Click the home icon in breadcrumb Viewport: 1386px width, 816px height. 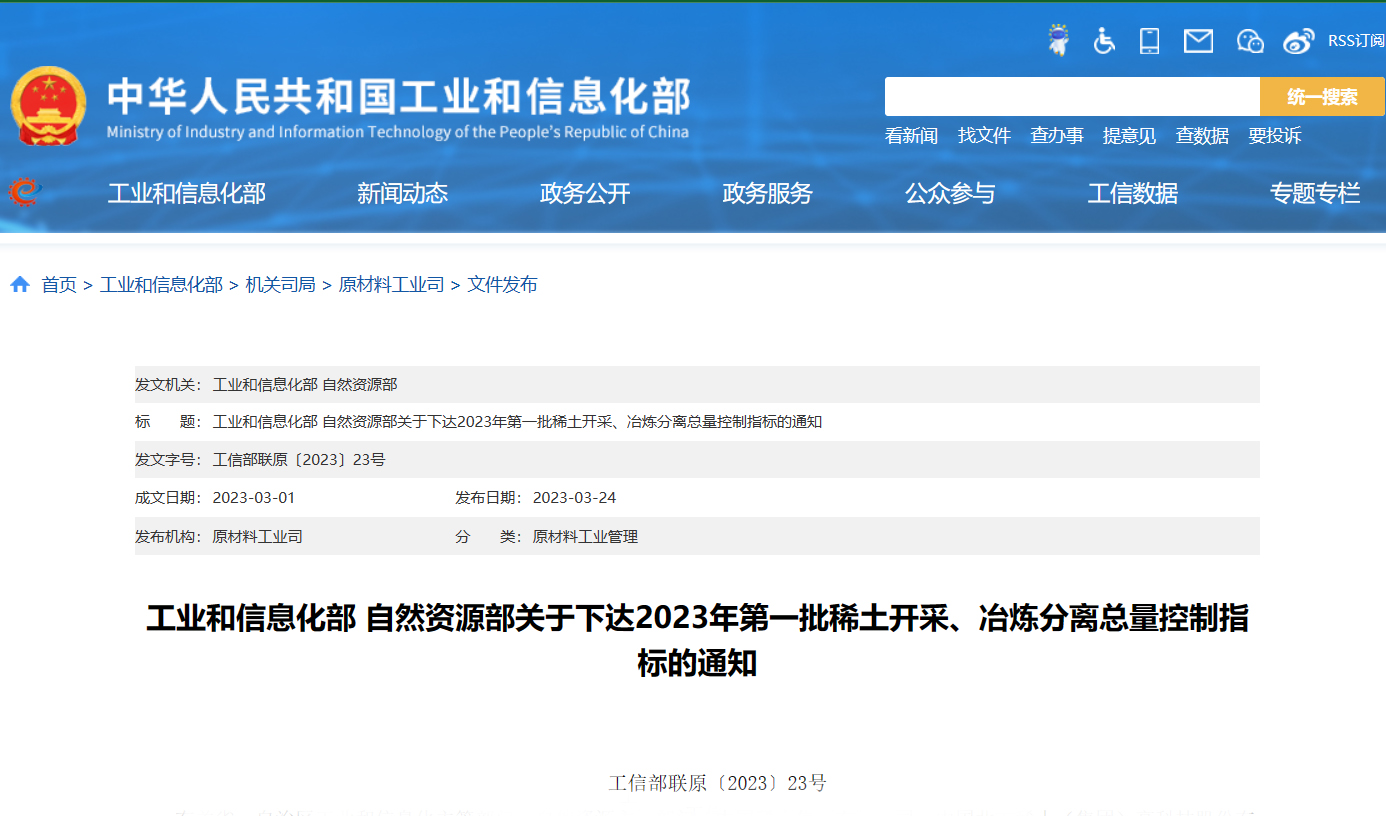click(x=20, y=285)
